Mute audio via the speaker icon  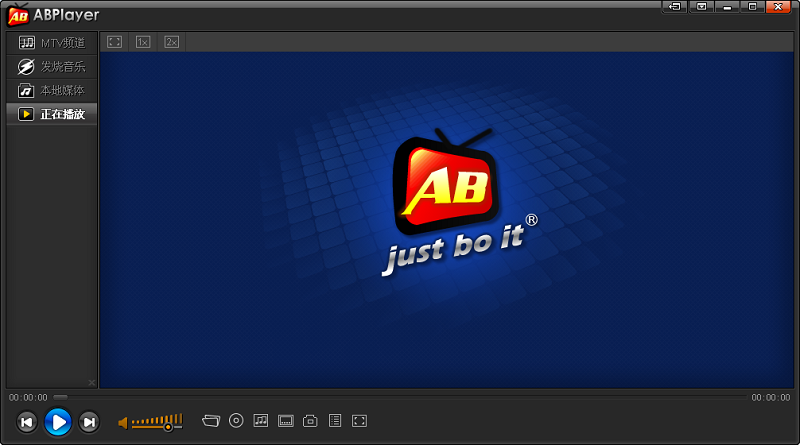123,422
